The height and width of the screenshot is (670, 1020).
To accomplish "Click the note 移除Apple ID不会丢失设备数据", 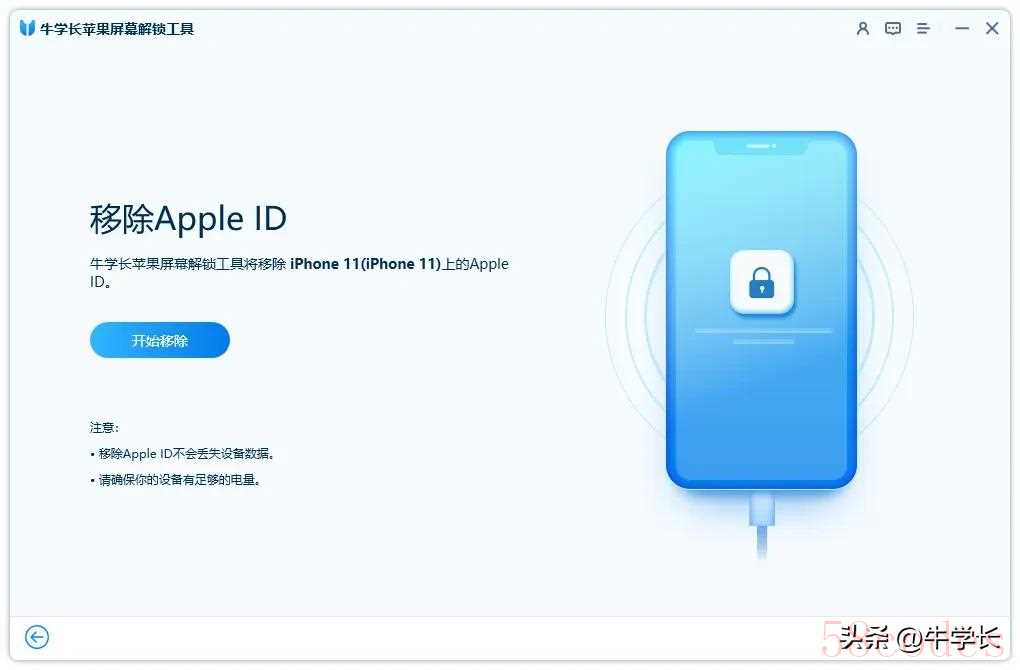I will (x=185, y=454).
